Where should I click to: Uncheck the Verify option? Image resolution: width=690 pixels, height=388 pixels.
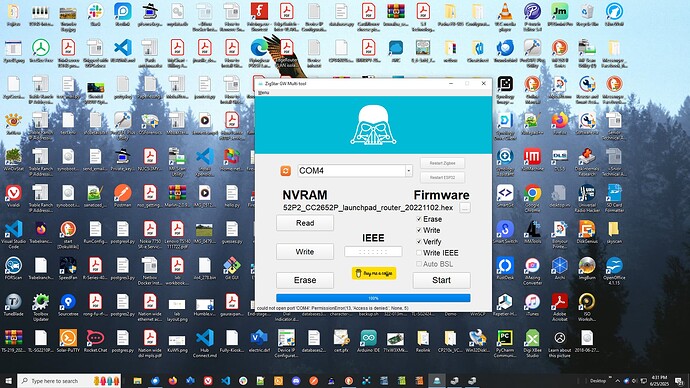pos(419,242)
